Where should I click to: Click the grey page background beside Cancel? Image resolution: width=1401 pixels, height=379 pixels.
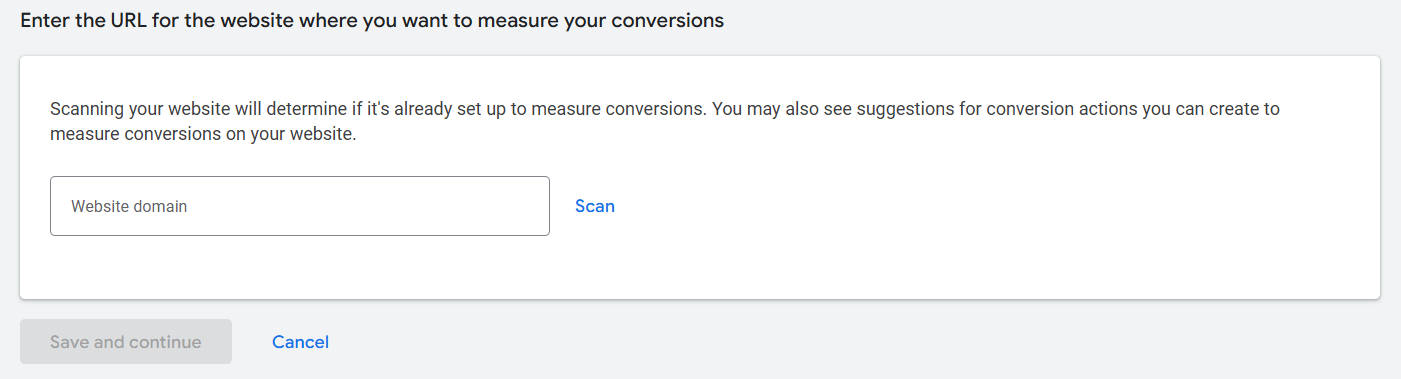point(800,342)
